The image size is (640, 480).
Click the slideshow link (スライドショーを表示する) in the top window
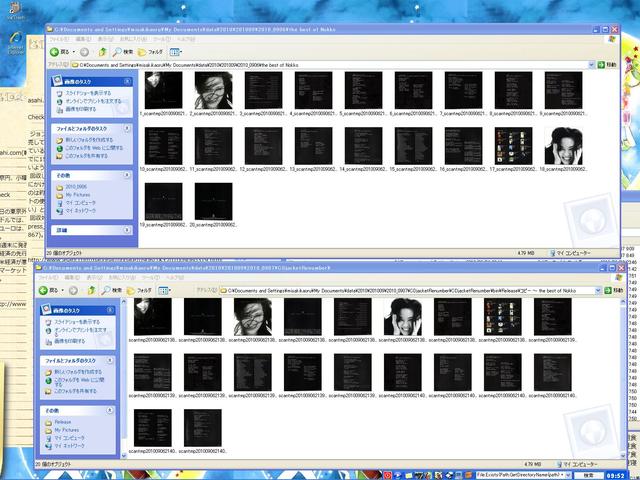88,93
